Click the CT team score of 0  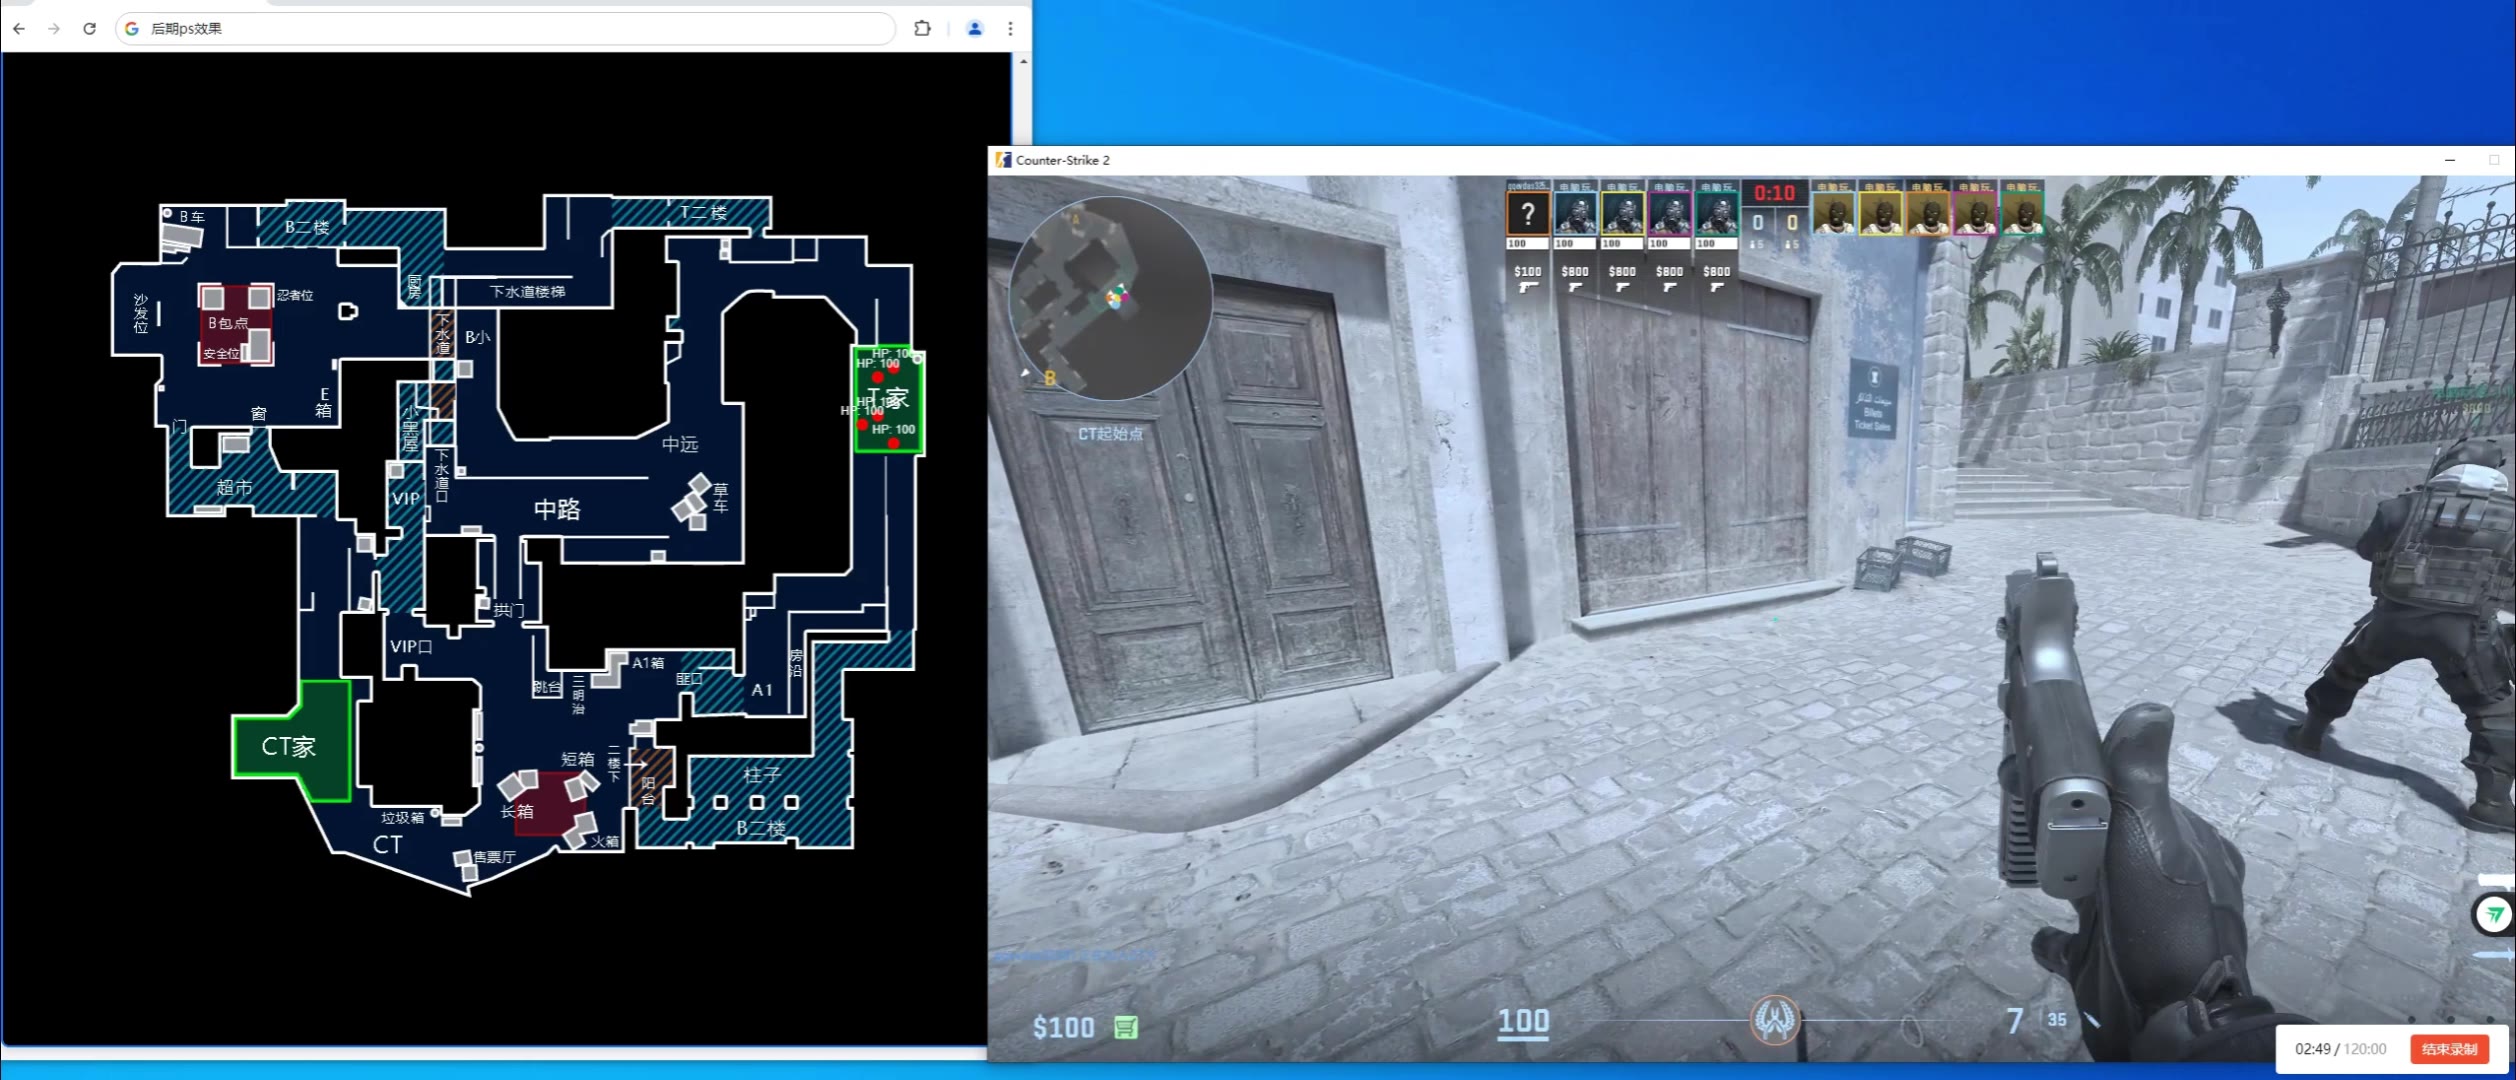click(x=1758, y=223)
